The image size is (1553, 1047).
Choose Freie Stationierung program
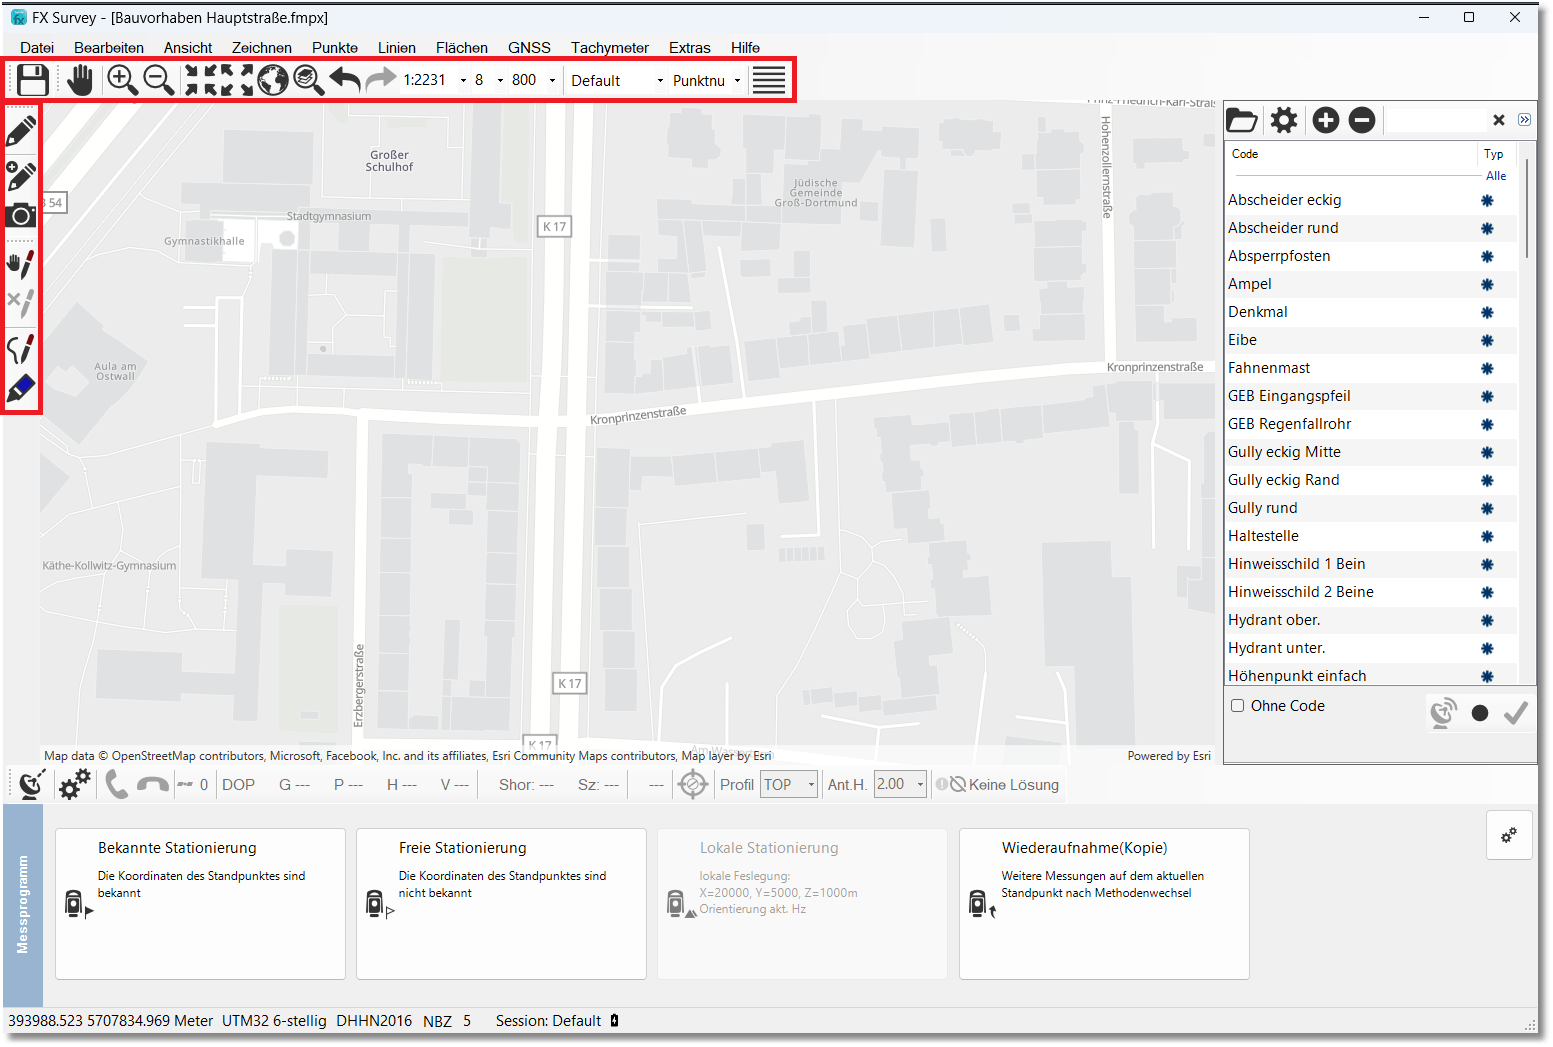point(501,903)
